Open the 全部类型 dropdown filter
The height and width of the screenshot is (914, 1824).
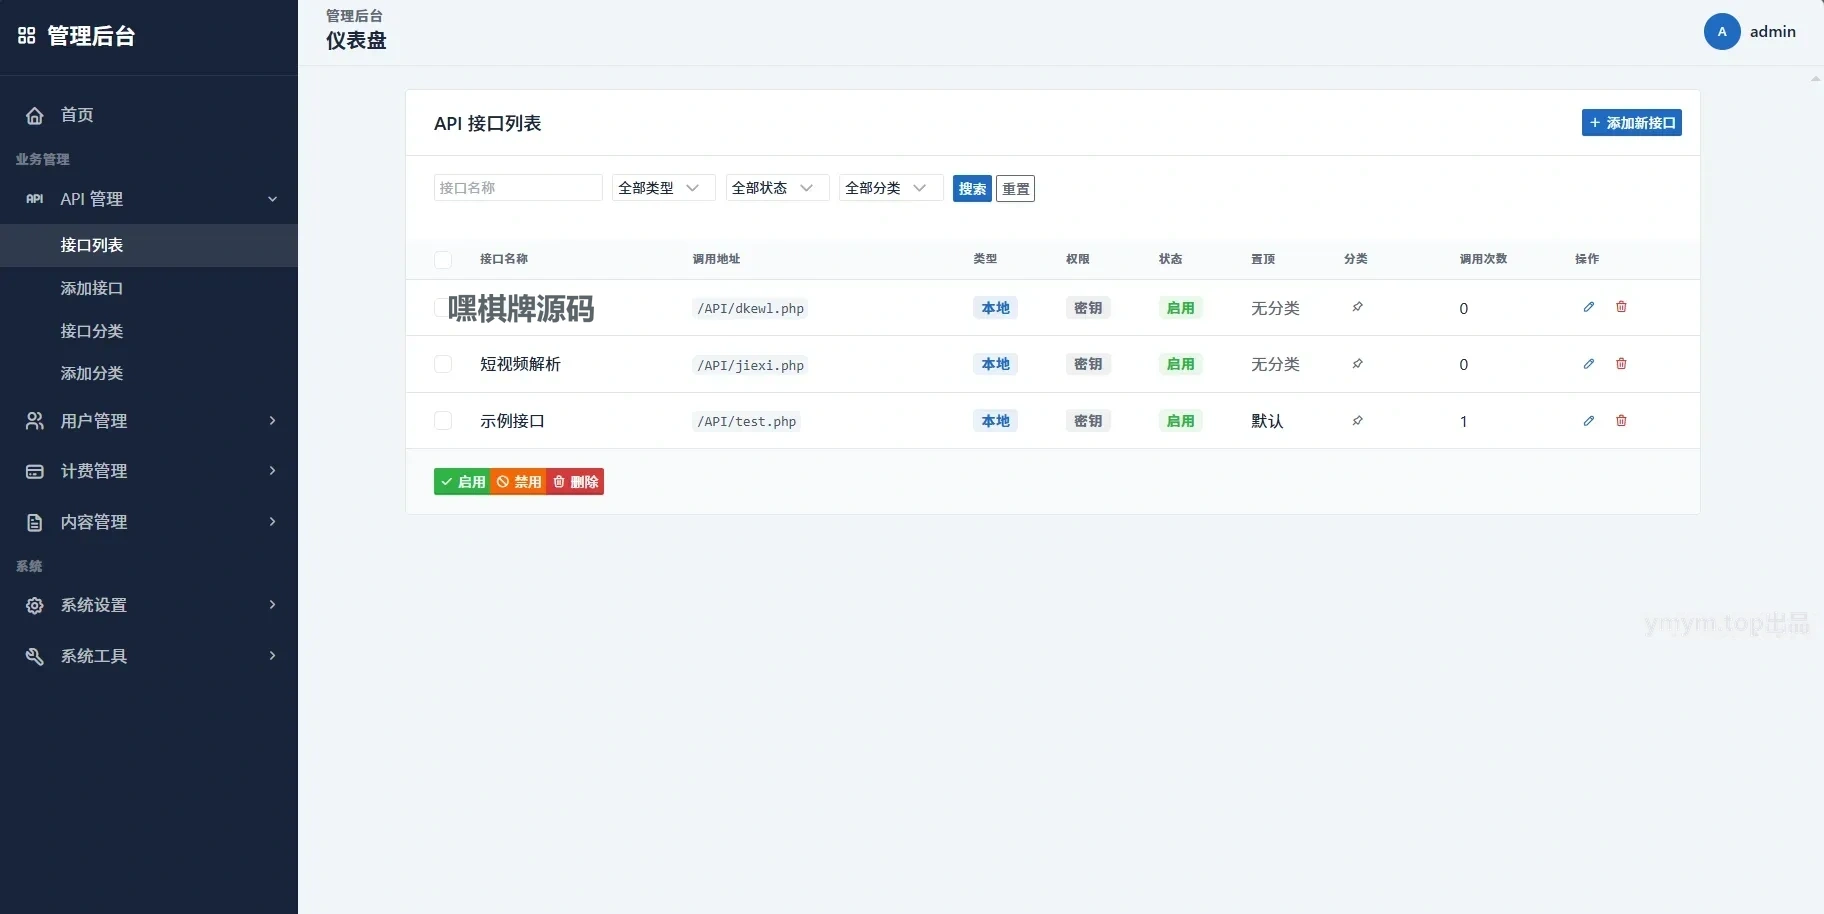[x=663, y=188]
